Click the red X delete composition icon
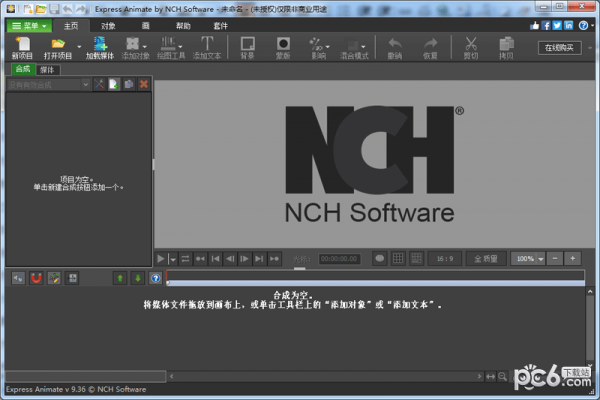The image size is (600, 400). 143,84
